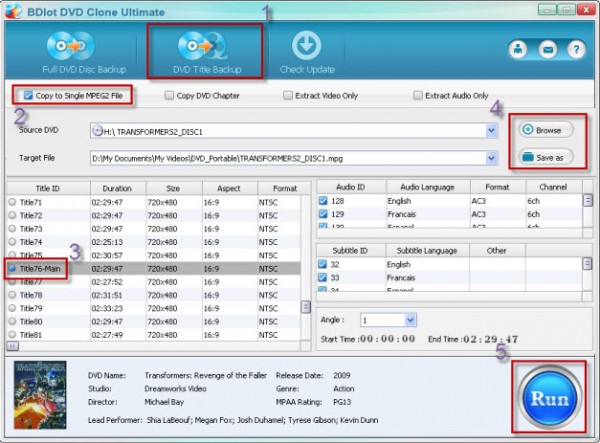Click the MPAA Rating value PG13
The height and width of the screenshot is (443, 600).
(x=342, y=402)
